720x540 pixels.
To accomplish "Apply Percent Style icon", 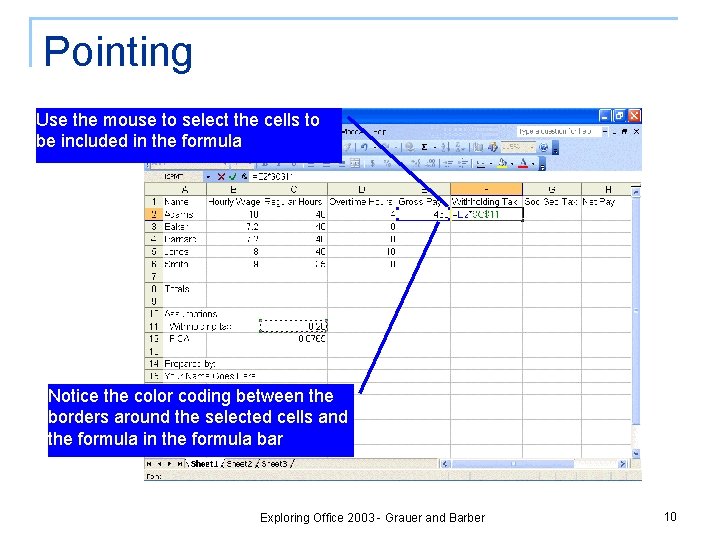I will tap(388, 163).
